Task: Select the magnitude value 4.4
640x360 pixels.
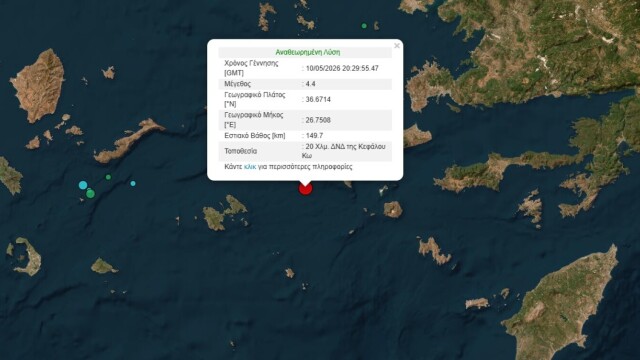Action: (x=310, y=84)
